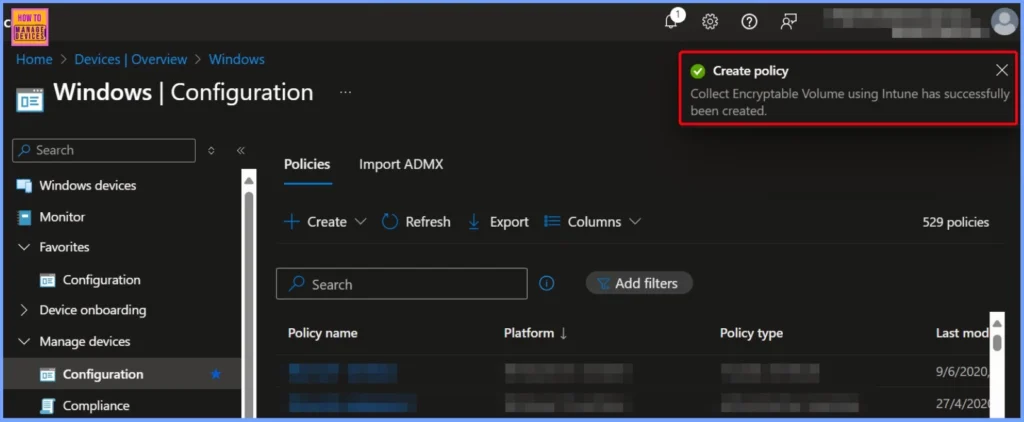Open Compliance in sidebar
The image size is (1024, 422).
point(96,406)
